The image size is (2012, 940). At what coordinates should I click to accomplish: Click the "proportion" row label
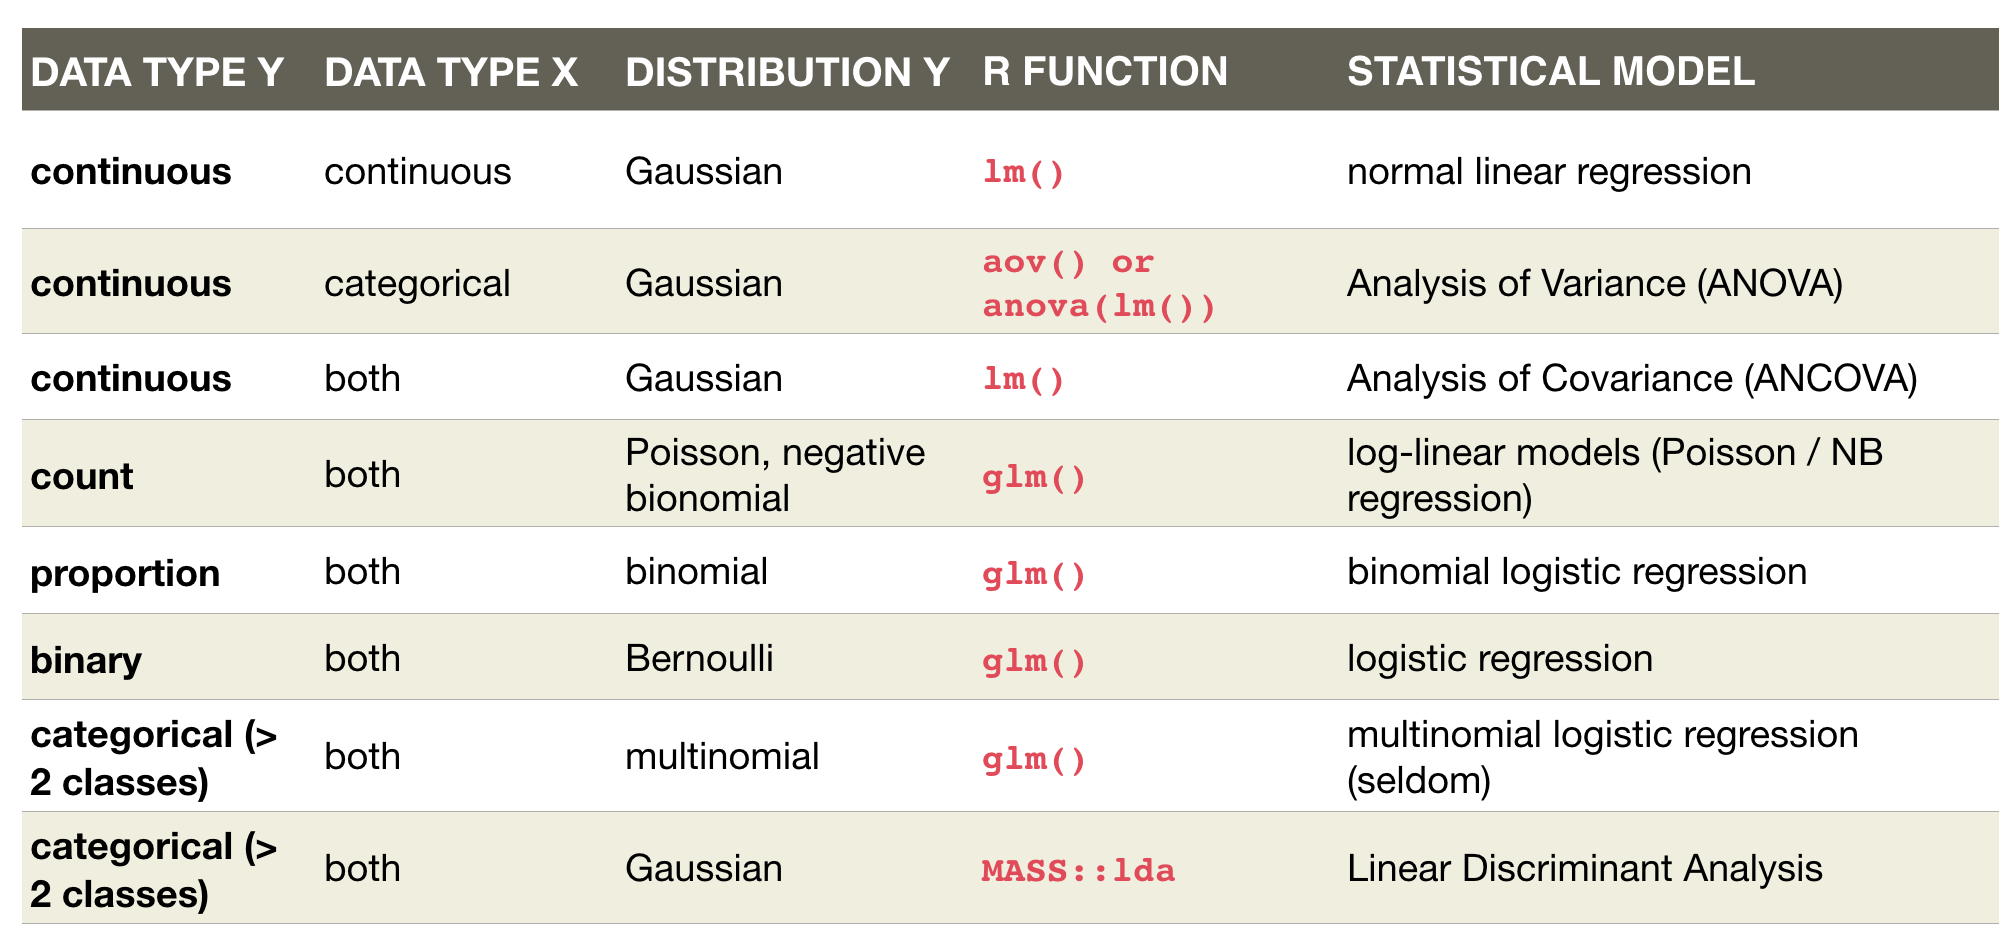click(125, 574)
